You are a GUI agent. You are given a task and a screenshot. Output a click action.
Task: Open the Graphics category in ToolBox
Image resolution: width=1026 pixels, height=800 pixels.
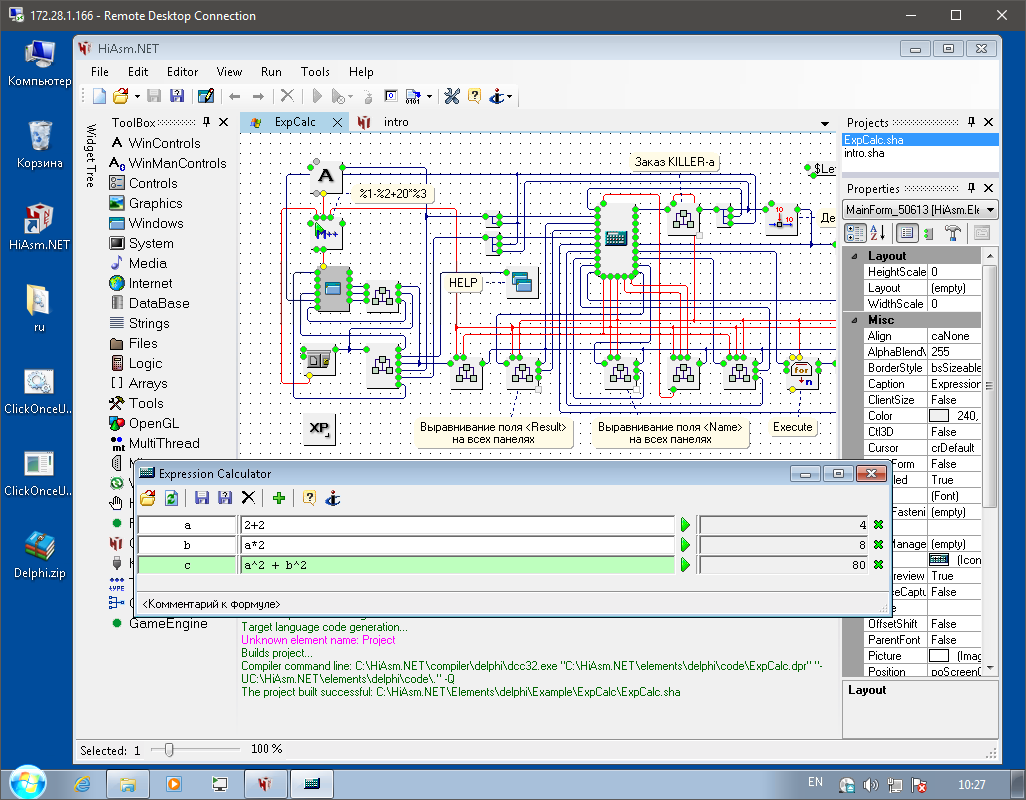pyautogui.click(x=155, y=203)
